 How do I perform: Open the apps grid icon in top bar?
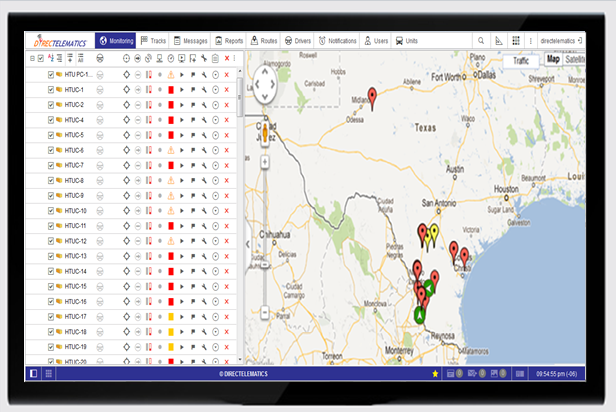click(x=515, y=41)
